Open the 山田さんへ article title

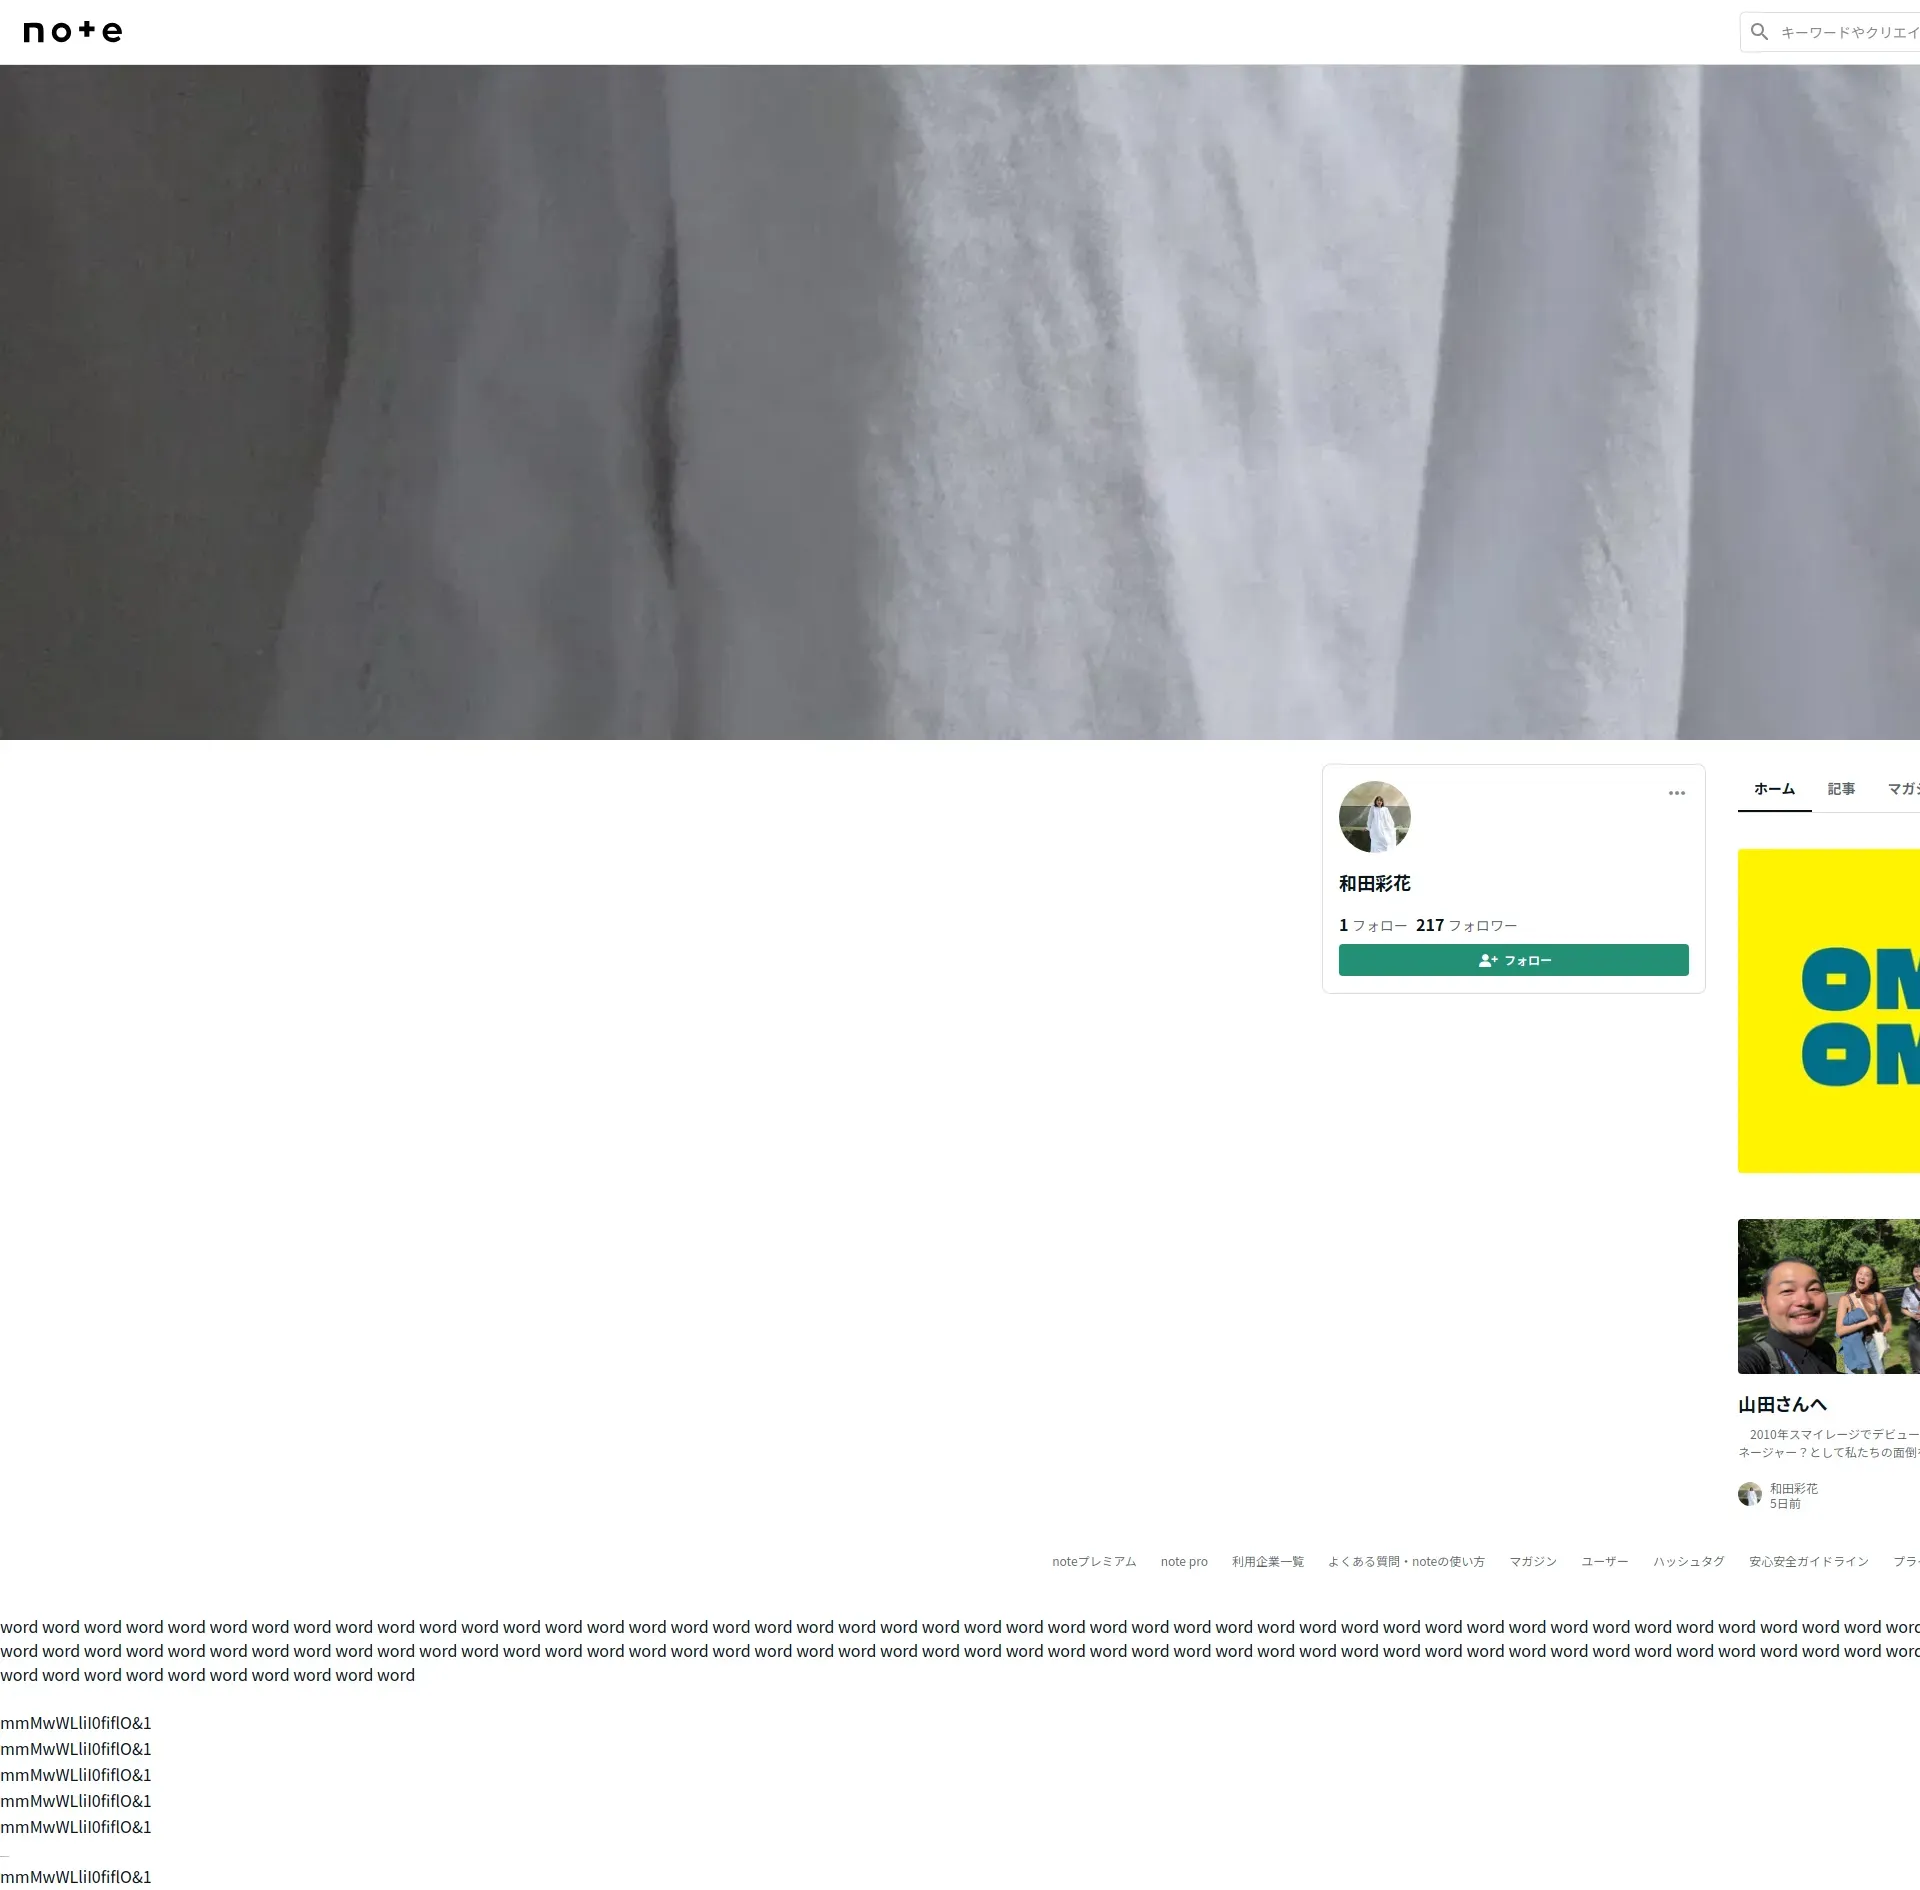click(1782, 1404)
